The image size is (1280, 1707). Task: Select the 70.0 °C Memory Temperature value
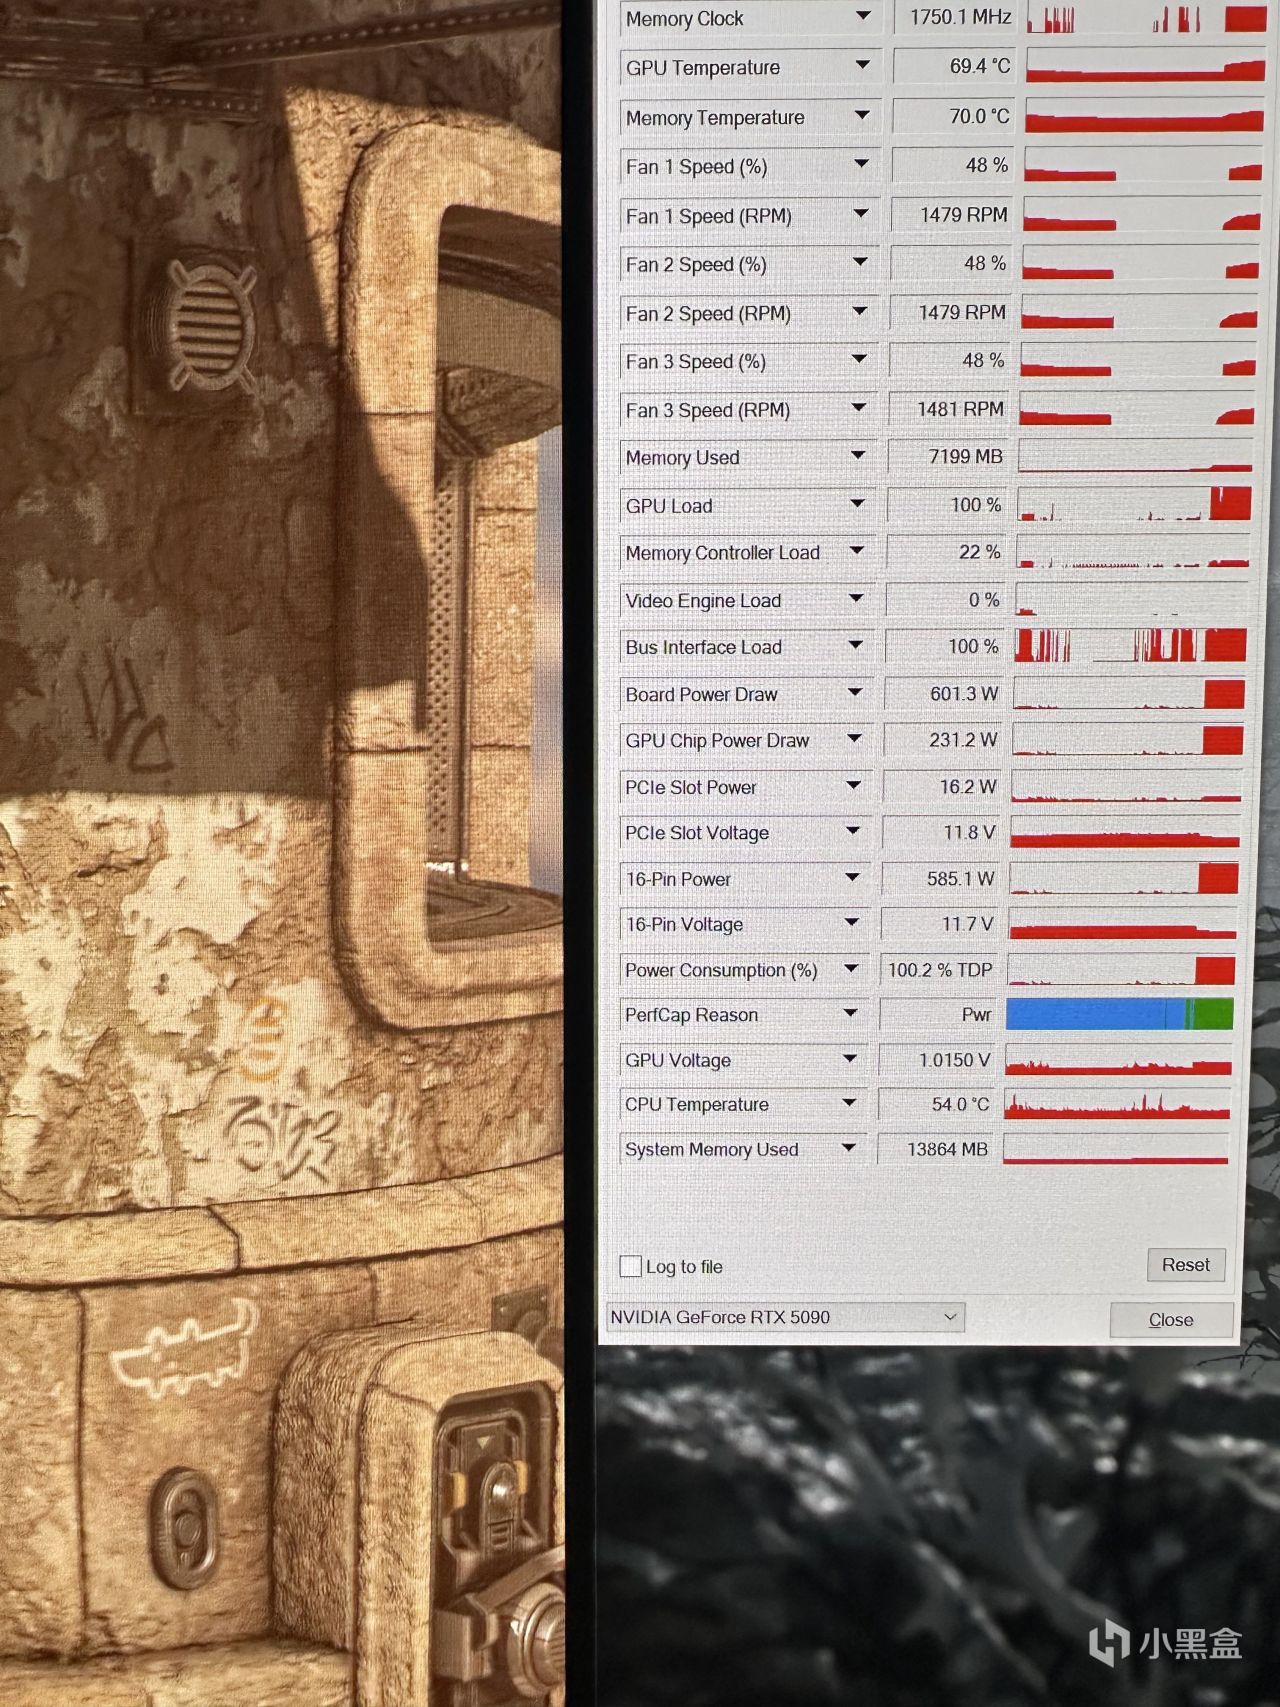point(953,116)
